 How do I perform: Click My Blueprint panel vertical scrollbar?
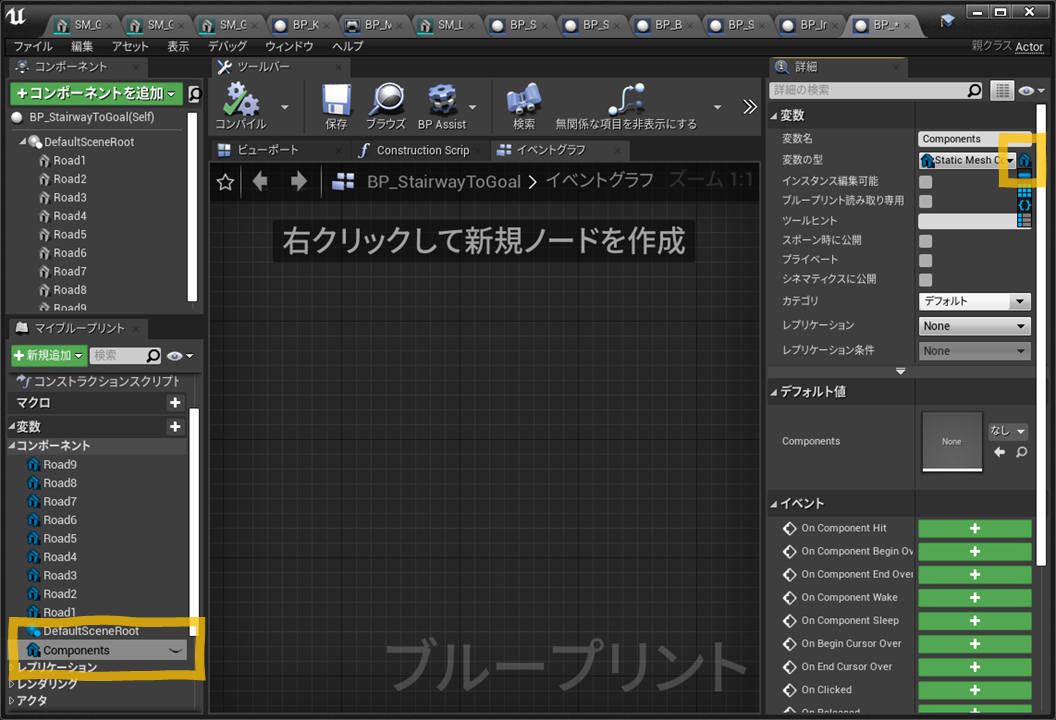click(193, 522)
